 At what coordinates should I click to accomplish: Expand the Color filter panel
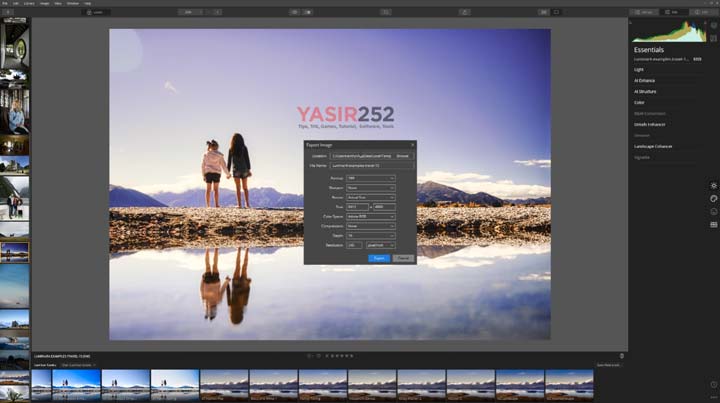tap(639, 102)
